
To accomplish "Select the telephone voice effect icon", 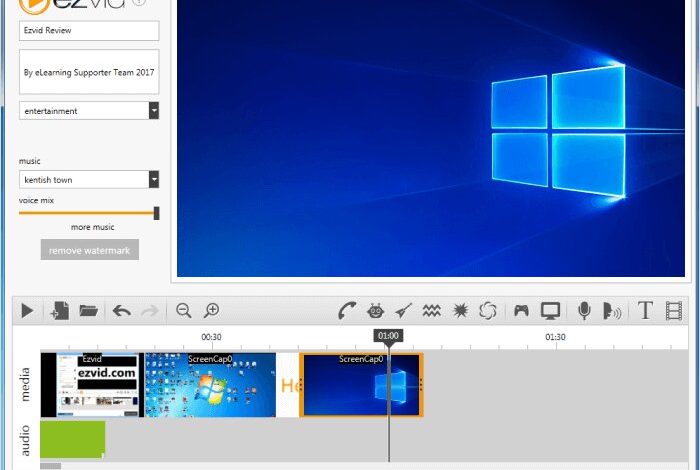I will point(347,311).
